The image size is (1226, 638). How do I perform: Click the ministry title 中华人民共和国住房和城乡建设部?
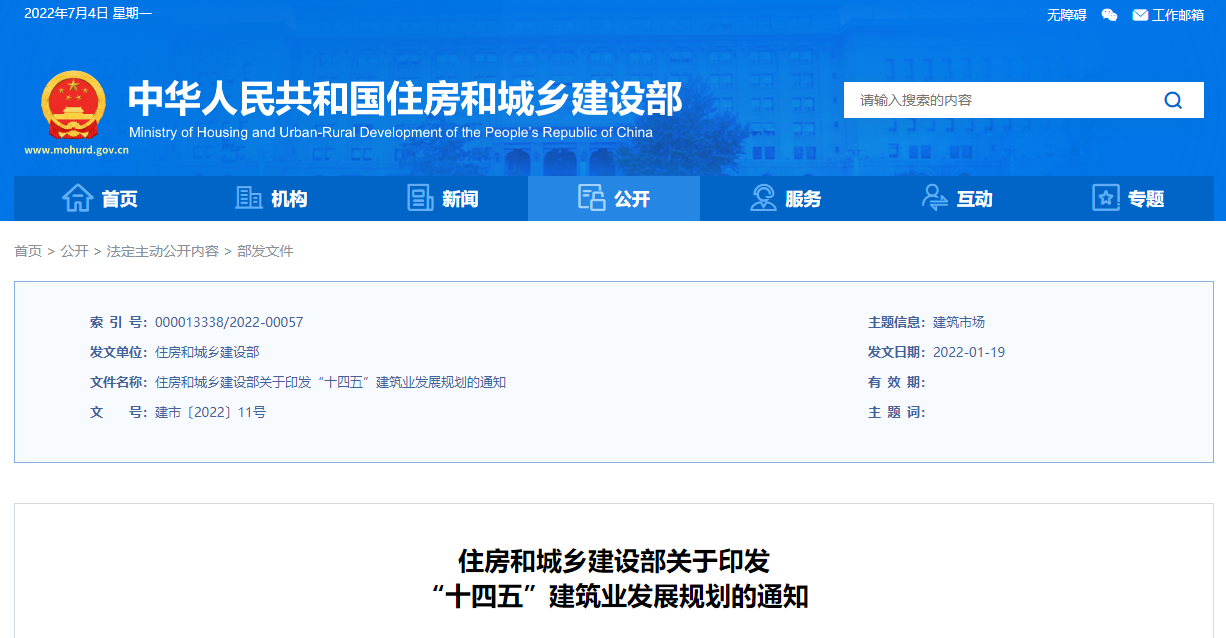pyautogui.click(x=405, y=98)
